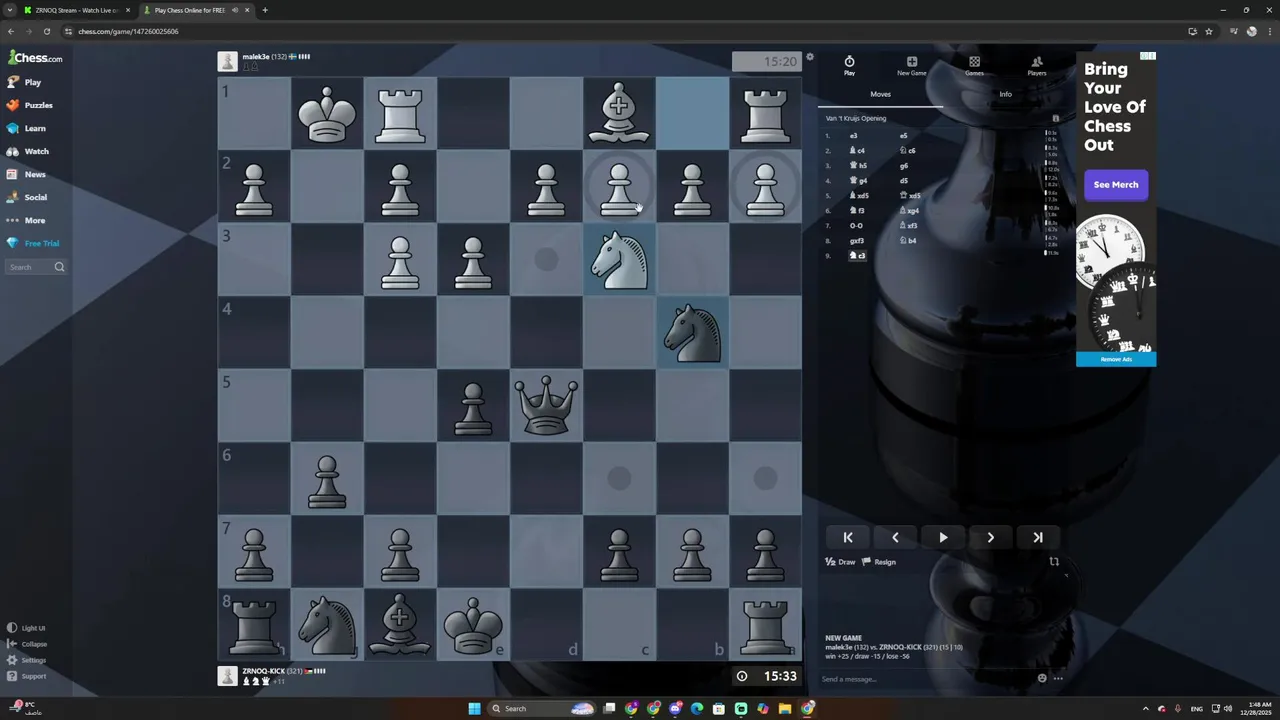Click malek3e player avatar

click(x=228, y=62)
